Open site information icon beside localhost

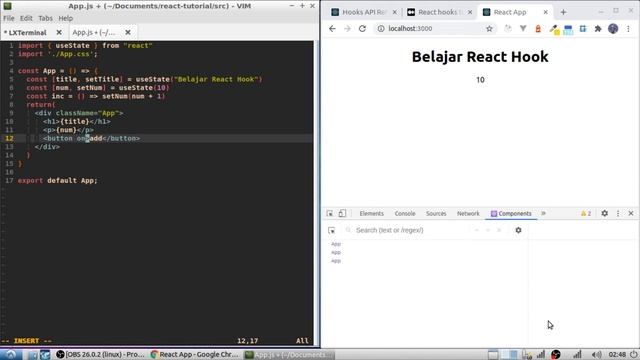coord(381,29)
